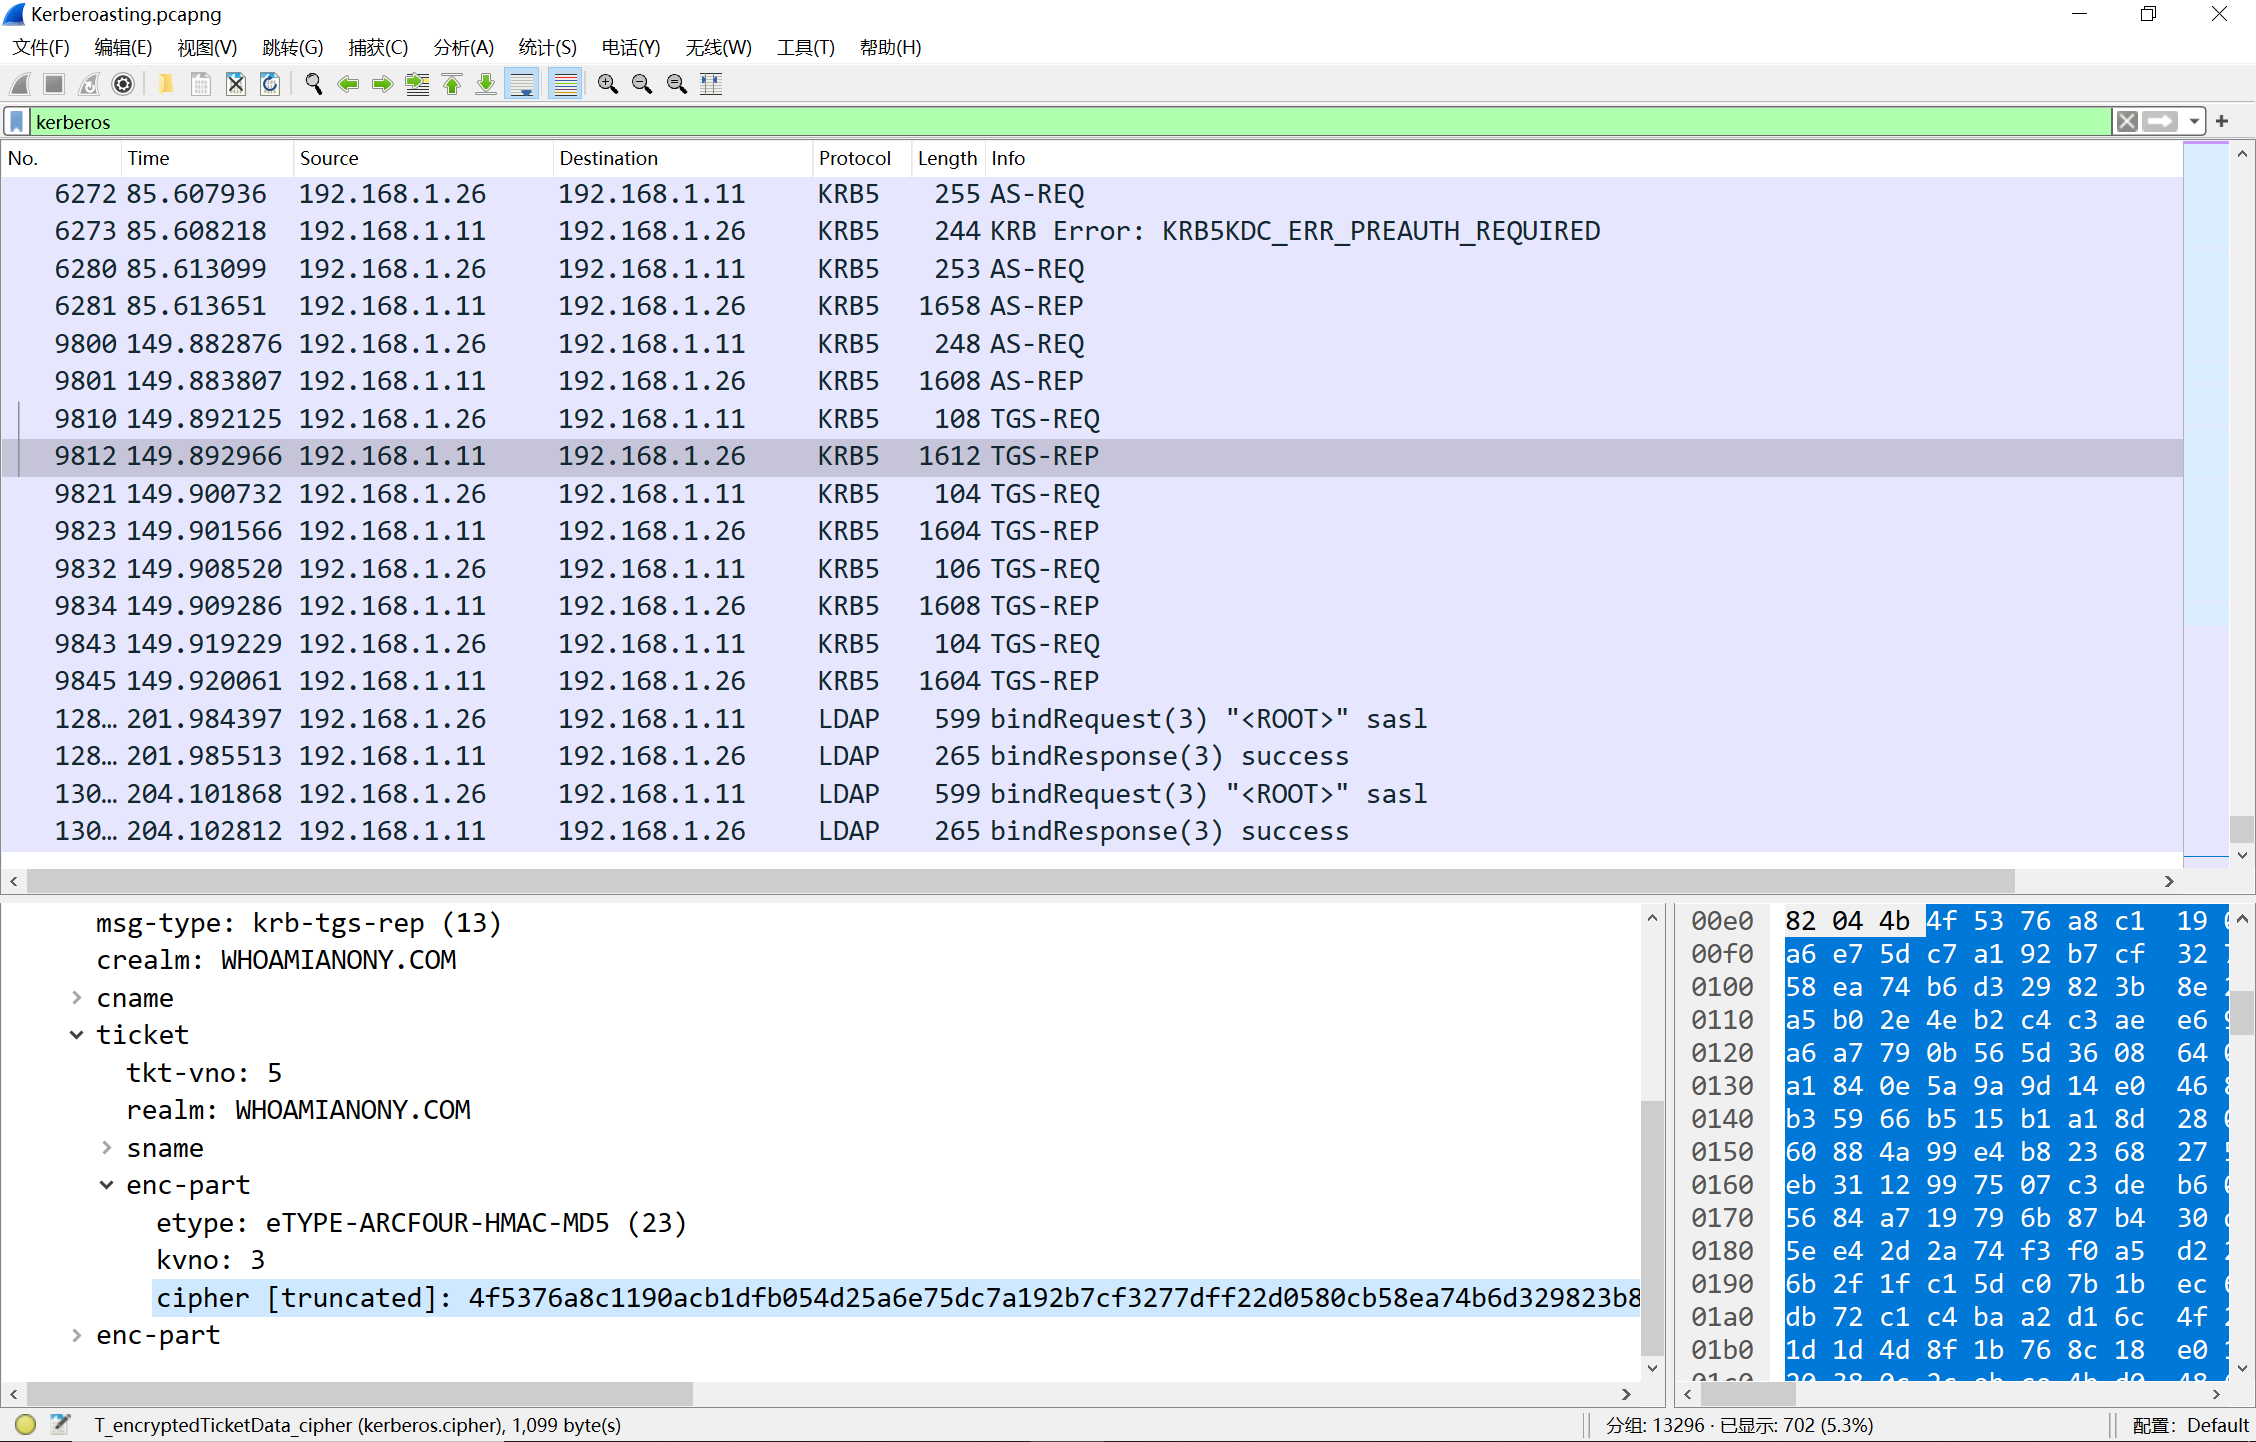
Task: Click the packet details horizontal scrollbar
Action: click(359, 1394)
